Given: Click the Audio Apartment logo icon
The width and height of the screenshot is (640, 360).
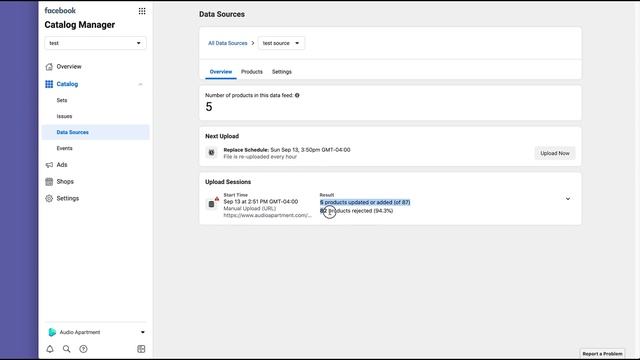Looking at the screenshot, I should tap(52, 332).
